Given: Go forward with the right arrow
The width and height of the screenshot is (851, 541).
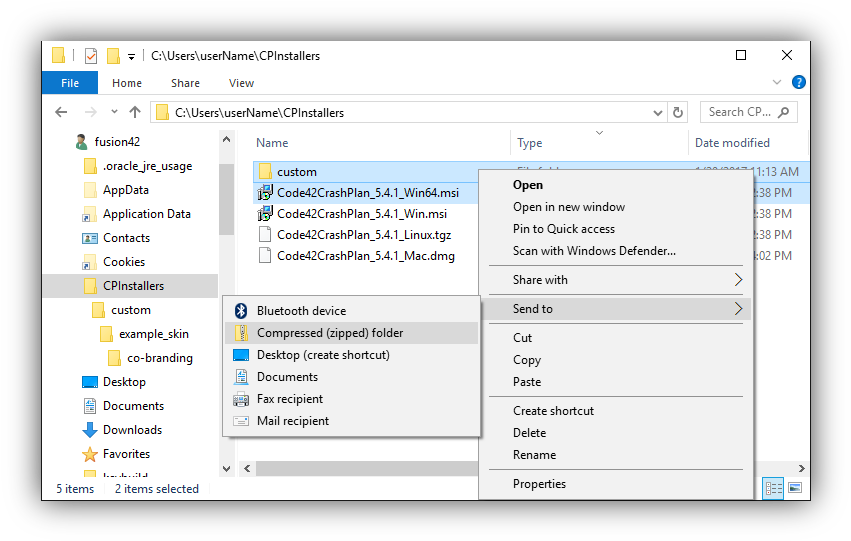Looking at the screenshot, I should (91, 112).
